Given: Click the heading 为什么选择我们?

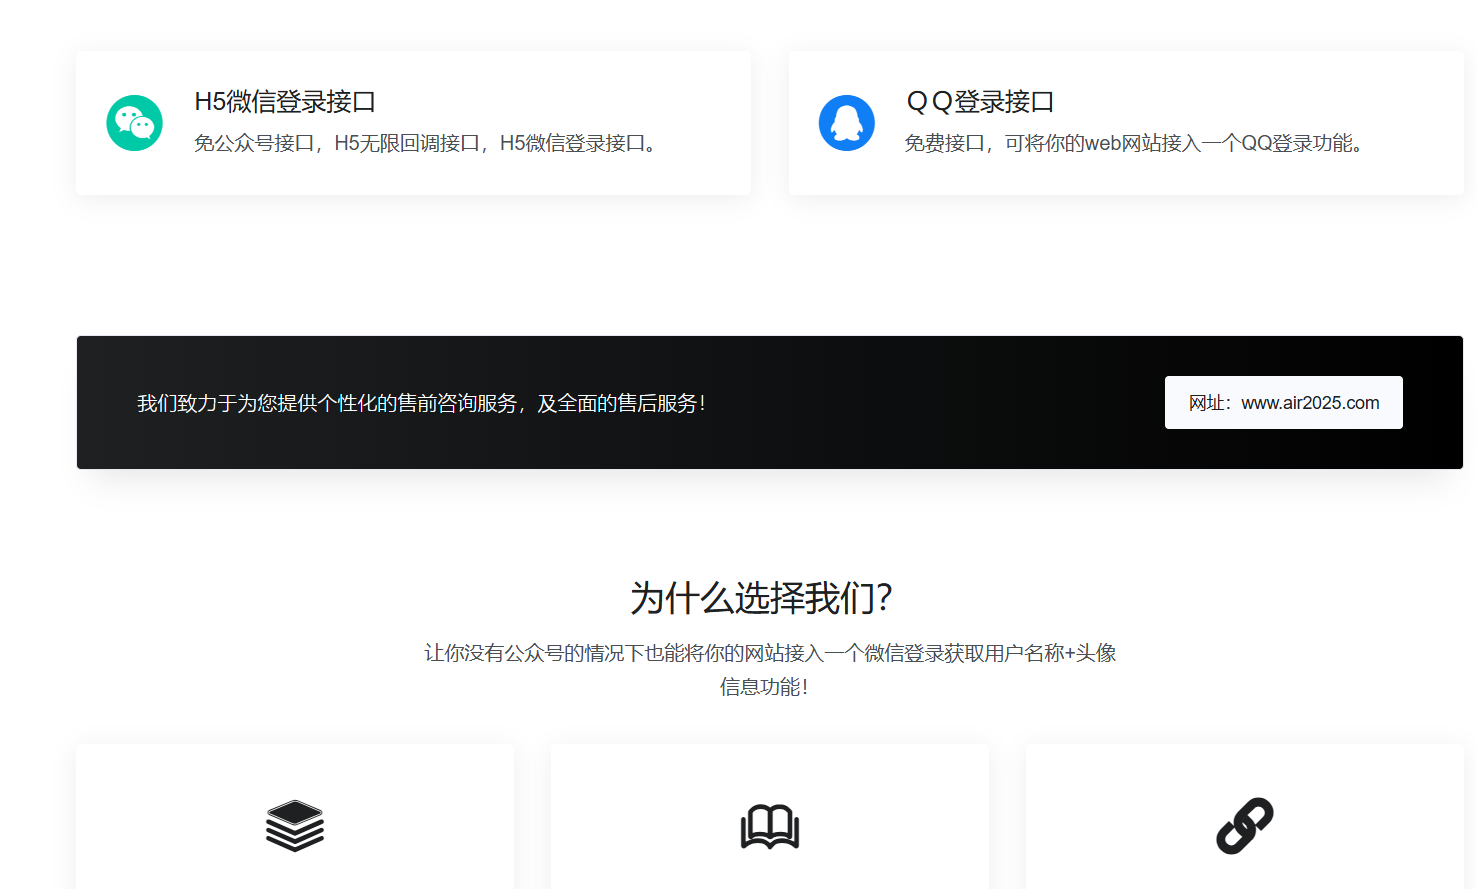Looking at the screenshot, I should pyautogui.click(x=761, y=598).
